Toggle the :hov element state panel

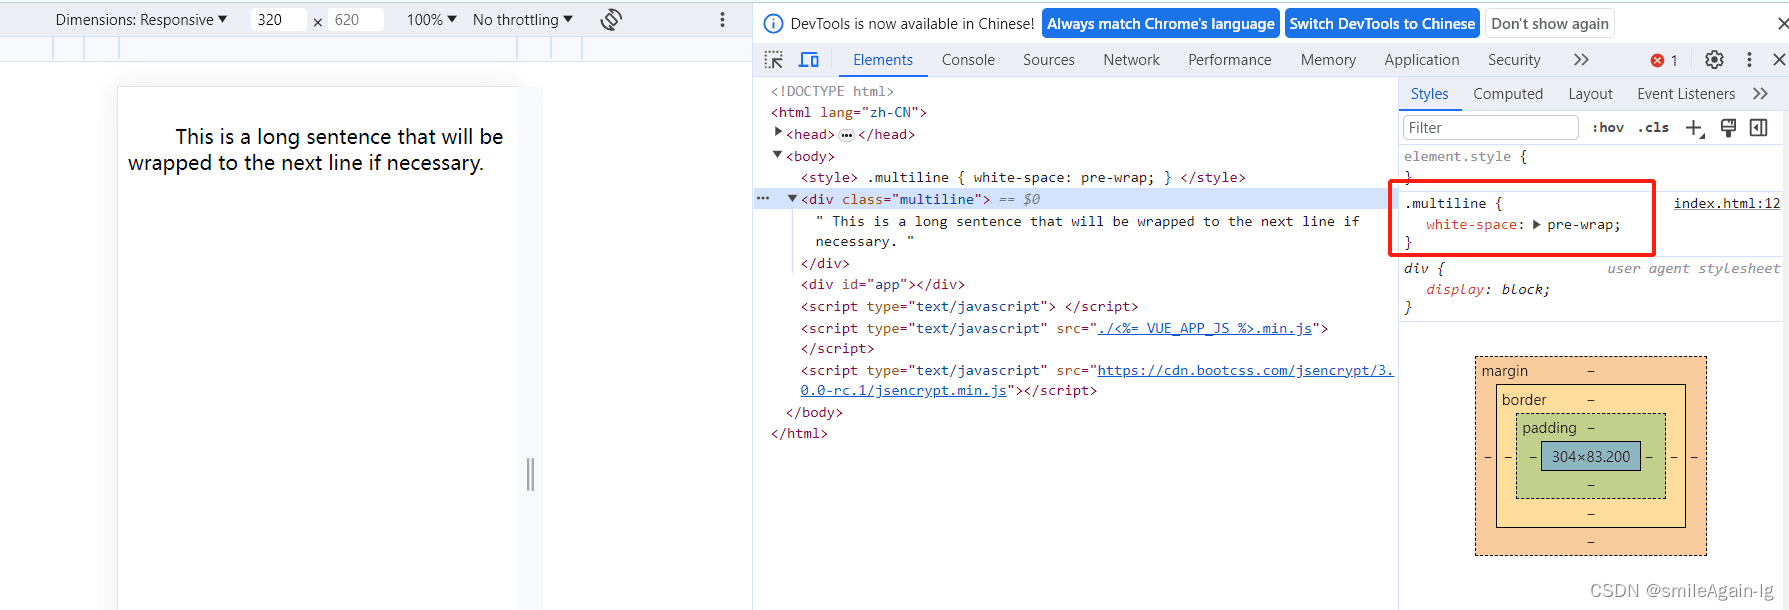pos(1608,128)
